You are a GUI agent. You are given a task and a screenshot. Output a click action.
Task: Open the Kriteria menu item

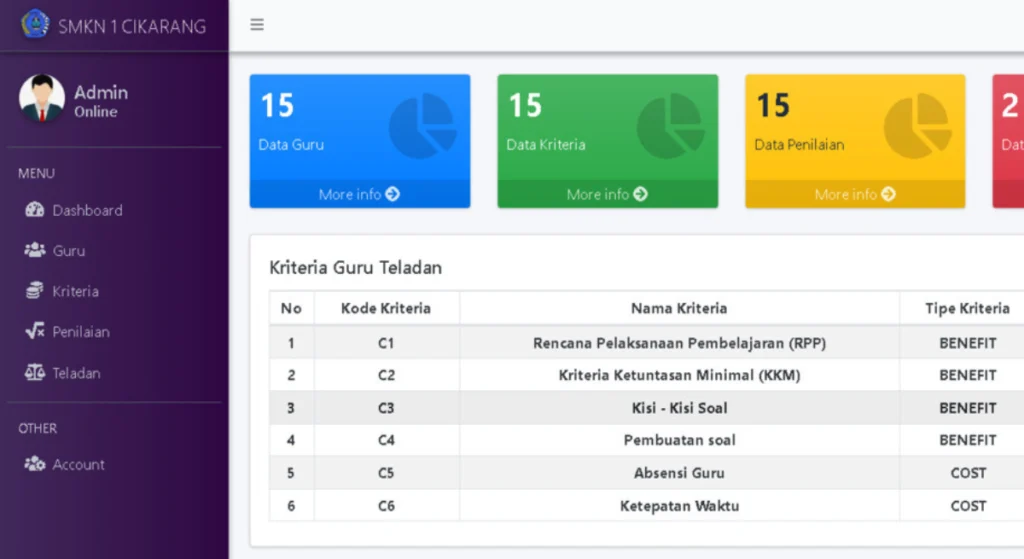pos(75,291)
